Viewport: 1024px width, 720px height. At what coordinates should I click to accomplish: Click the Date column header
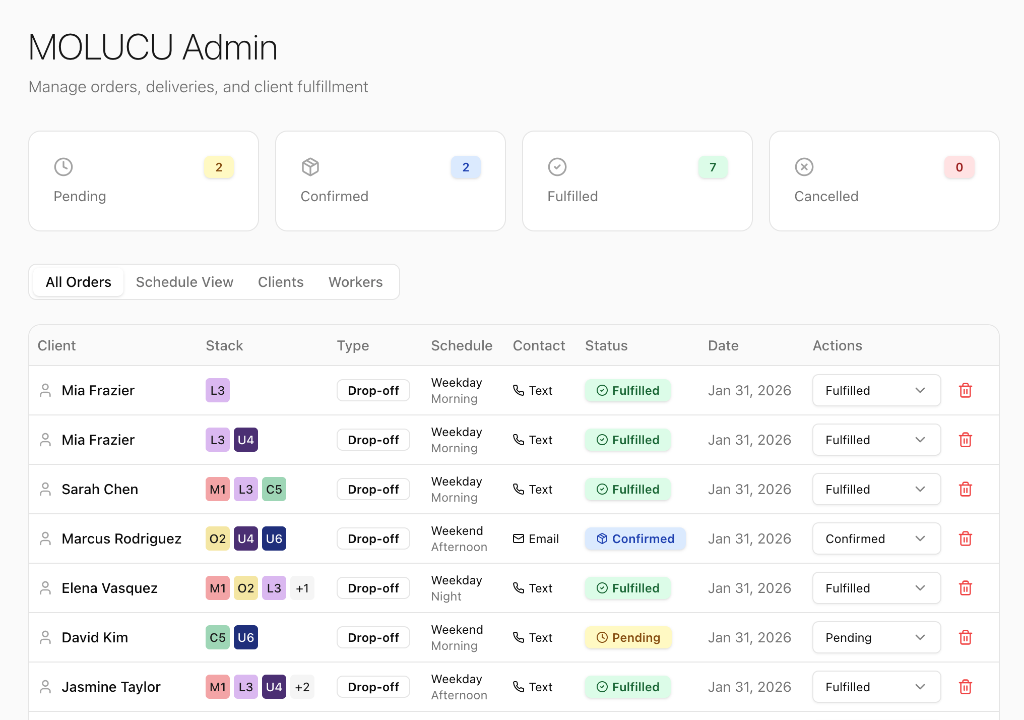(x=723, y=346)
